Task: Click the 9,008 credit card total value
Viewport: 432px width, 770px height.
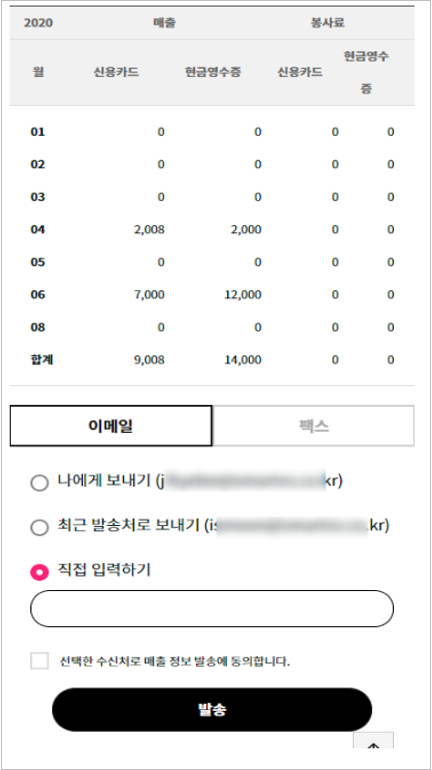Action: (149, 360)
